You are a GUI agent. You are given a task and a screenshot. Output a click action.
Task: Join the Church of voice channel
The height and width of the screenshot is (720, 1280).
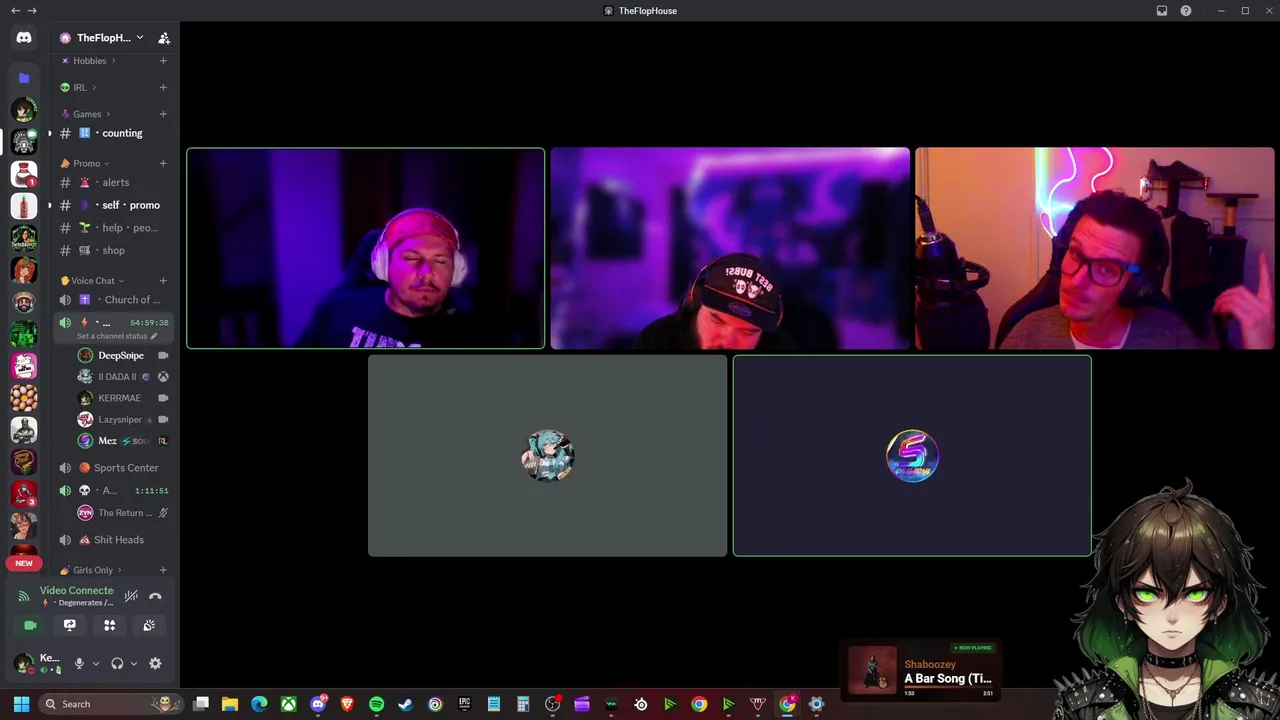pyautogui.click(x=113, y=300)
